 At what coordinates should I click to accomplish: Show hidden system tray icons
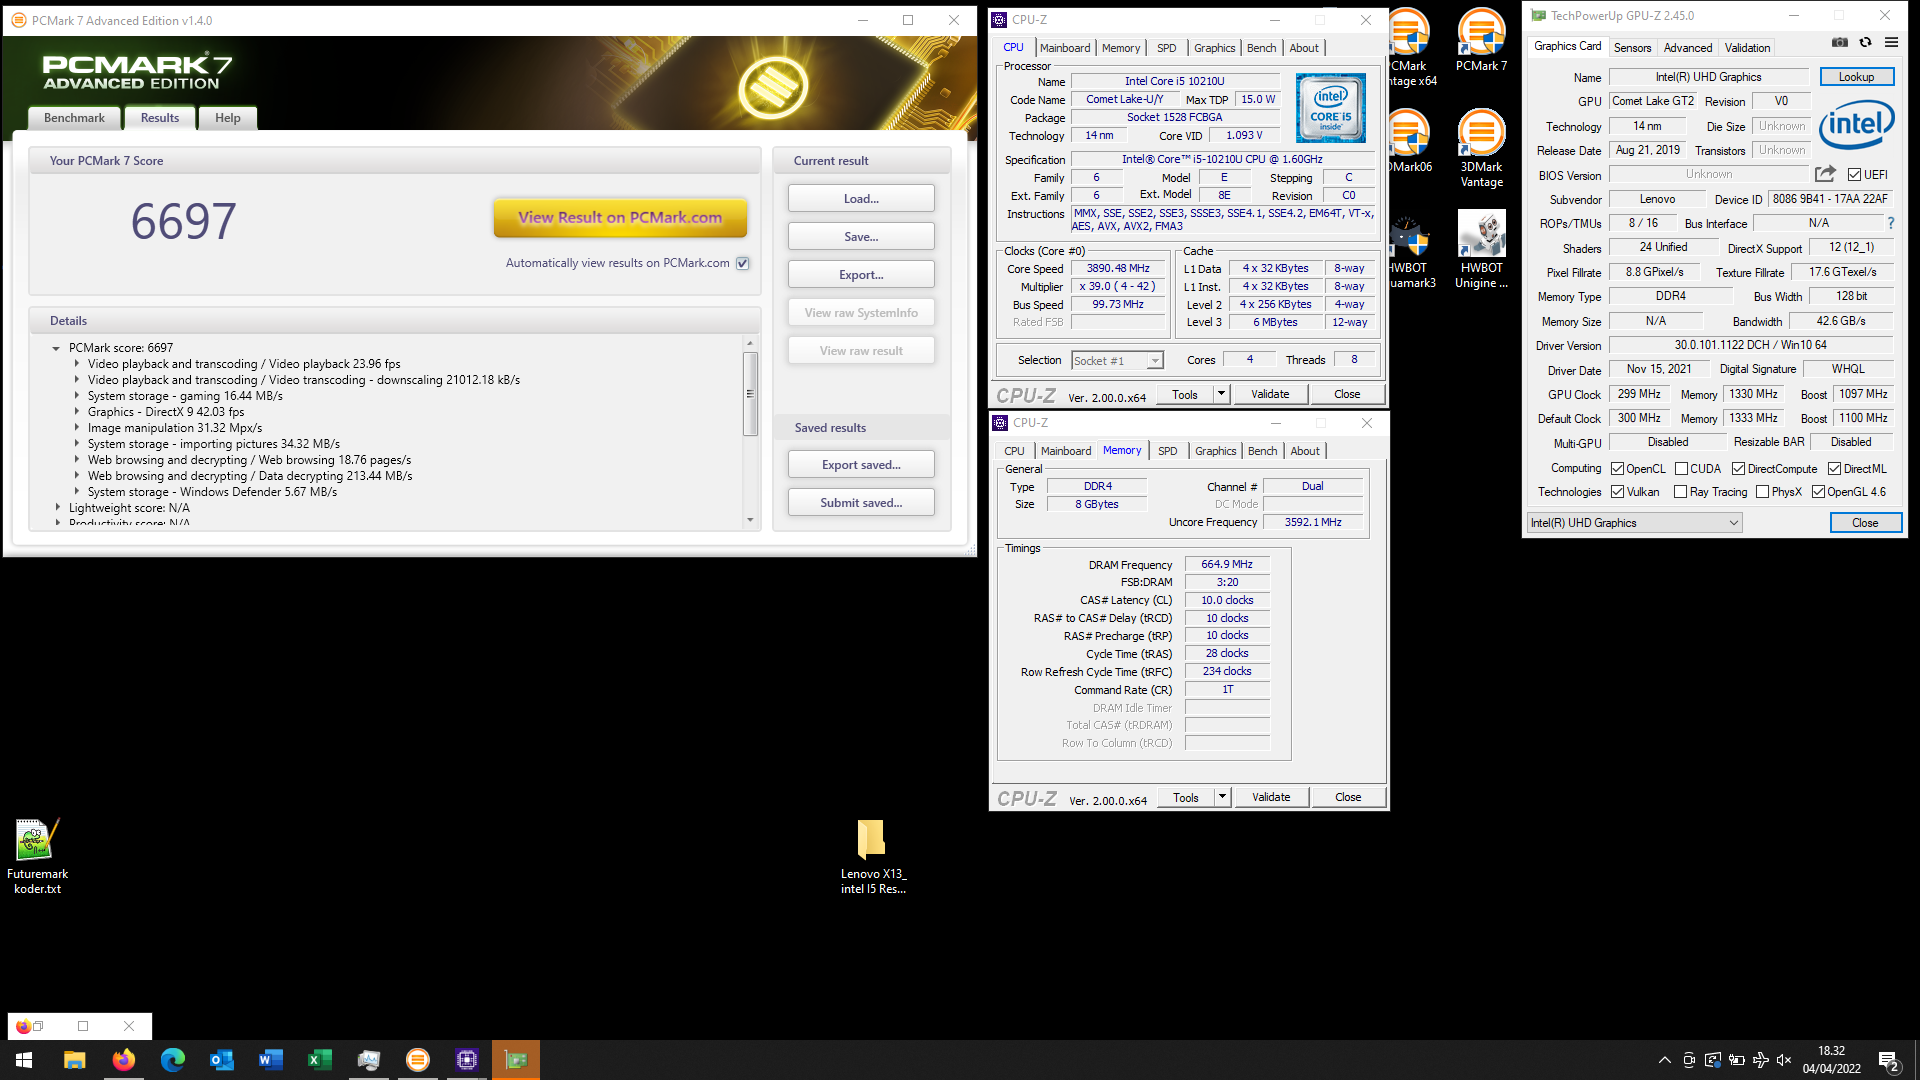[x=1664, y=1060]
